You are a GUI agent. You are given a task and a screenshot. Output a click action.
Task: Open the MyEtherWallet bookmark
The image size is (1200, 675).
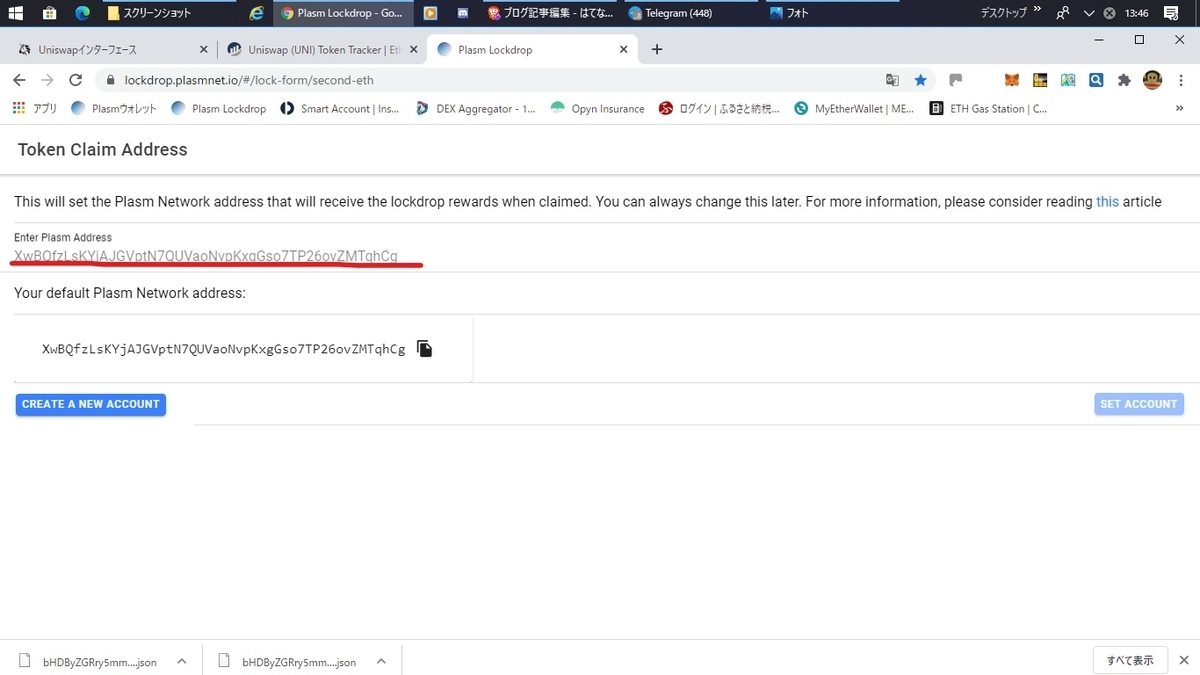point(854,108)
